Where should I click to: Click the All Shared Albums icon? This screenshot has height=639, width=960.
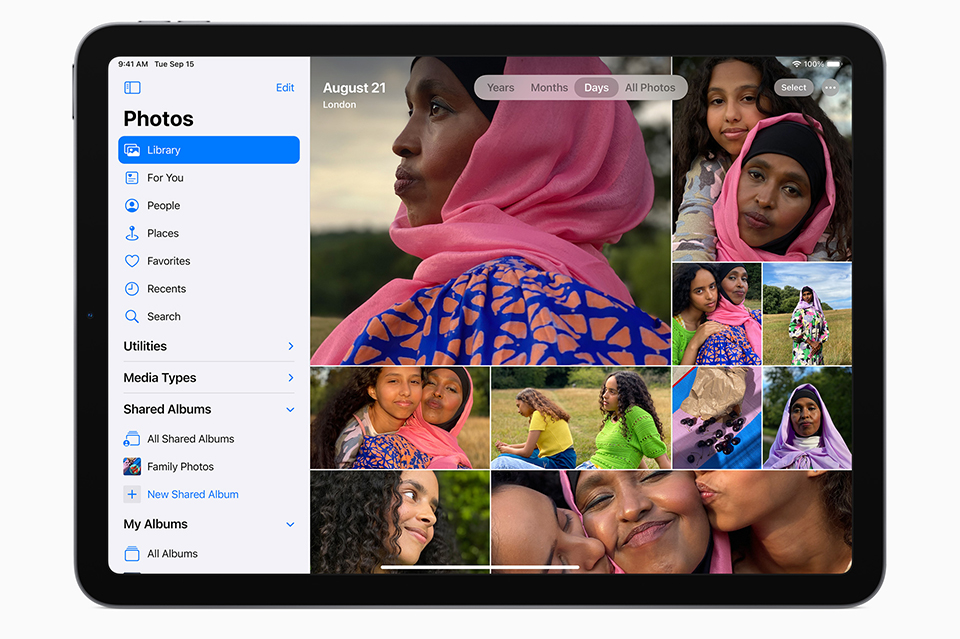[x=132, y=438]
